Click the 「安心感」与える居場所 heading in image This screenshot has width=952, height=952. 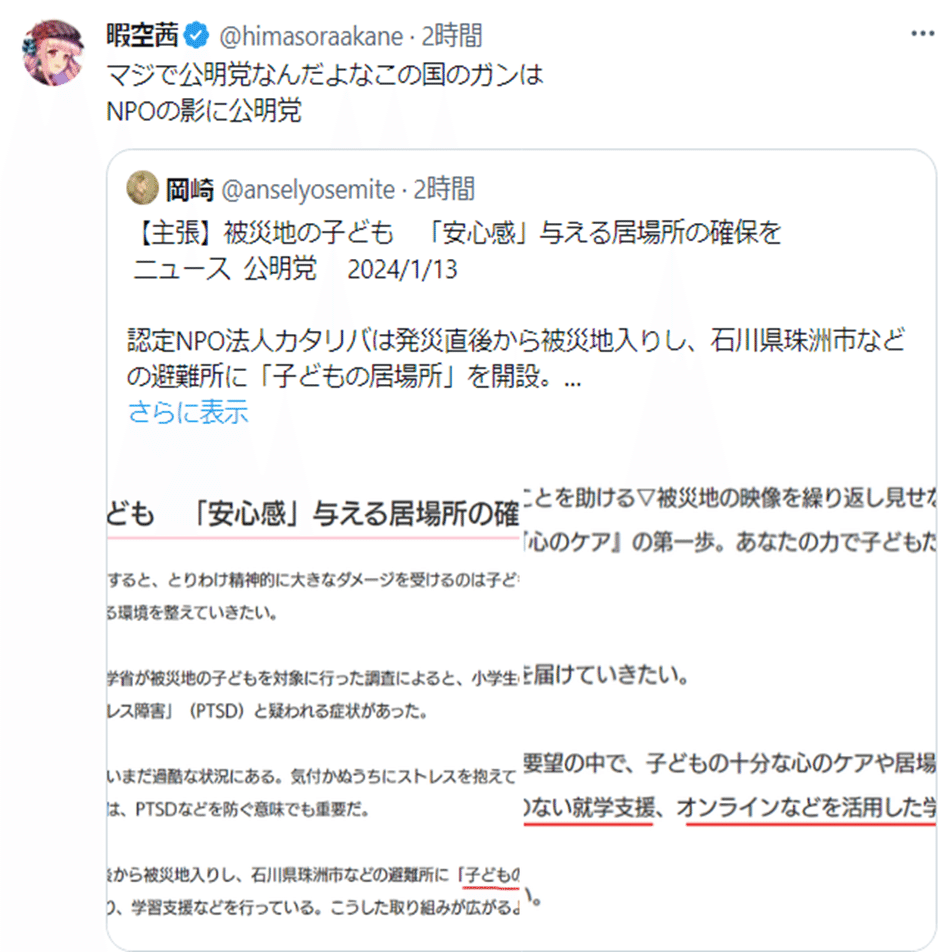(353, 514)
